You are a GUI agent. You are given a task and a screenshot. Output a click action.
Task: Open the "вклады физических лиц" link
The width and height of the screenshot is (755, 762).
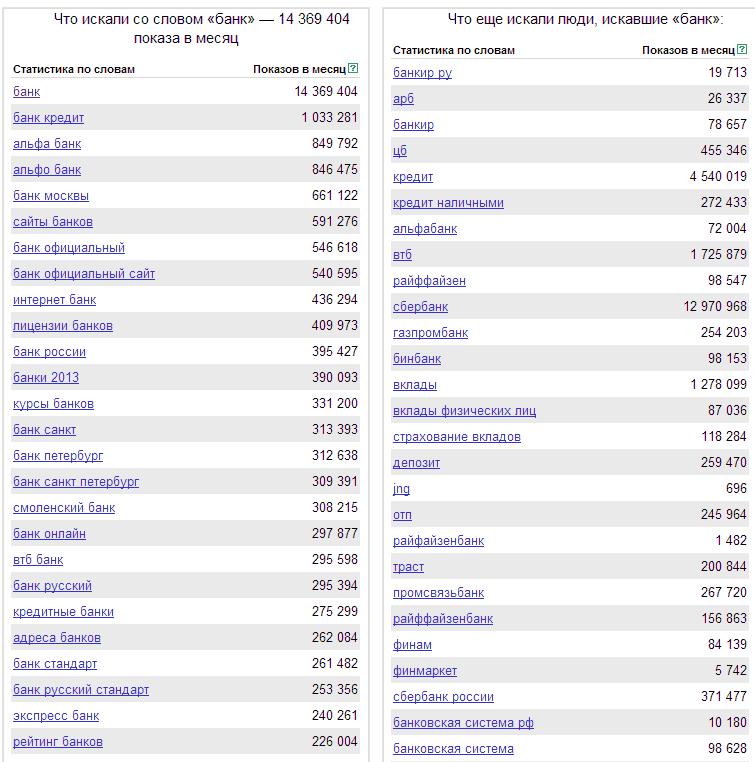click(464, 411)
